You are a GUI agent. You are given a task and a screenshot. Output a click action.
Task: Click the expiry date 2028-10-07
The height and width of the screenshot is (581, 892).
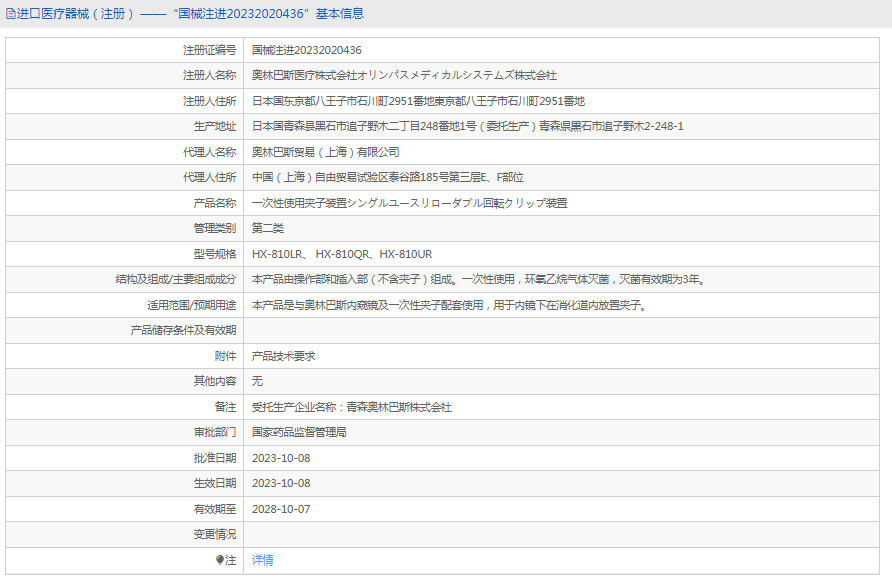[x=281, y=509]
